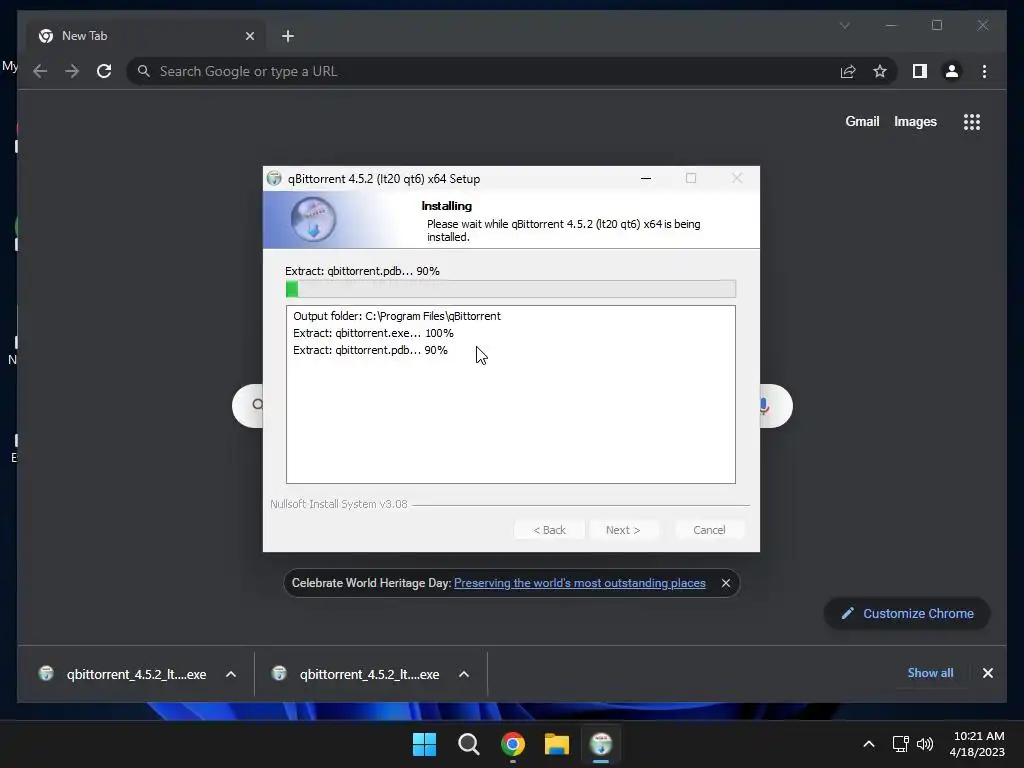Screen dimensions: 1024x768
Task: Click Cancel in qBittorrent setup
Action: point(709,530)
